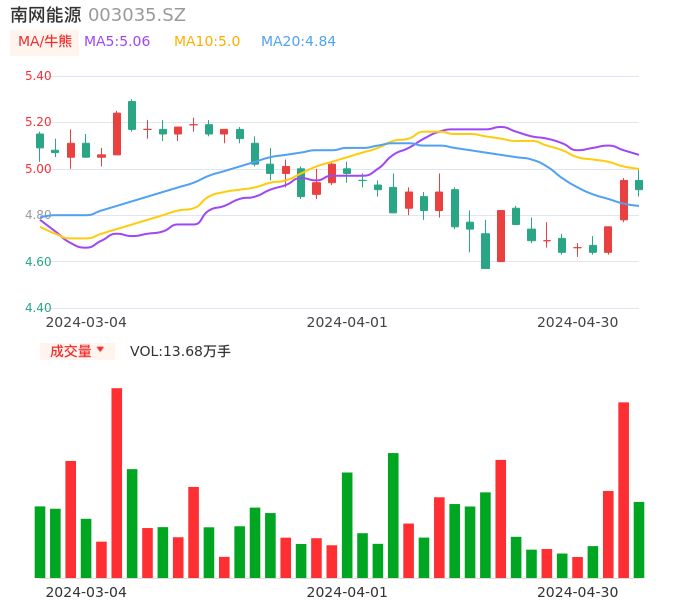Screen dimensions: 686x606
Task: Click the last green volume bar on the right
Action: point(639,540)
